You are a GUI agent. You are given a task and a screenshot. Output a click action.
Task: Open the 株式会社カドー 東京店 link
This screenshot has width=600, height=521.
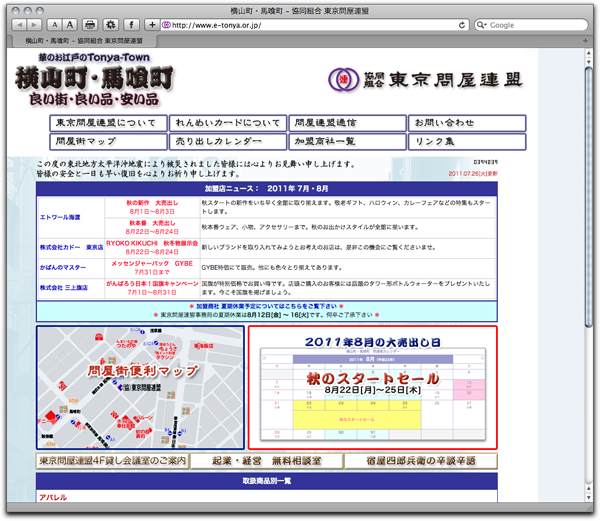72,247
